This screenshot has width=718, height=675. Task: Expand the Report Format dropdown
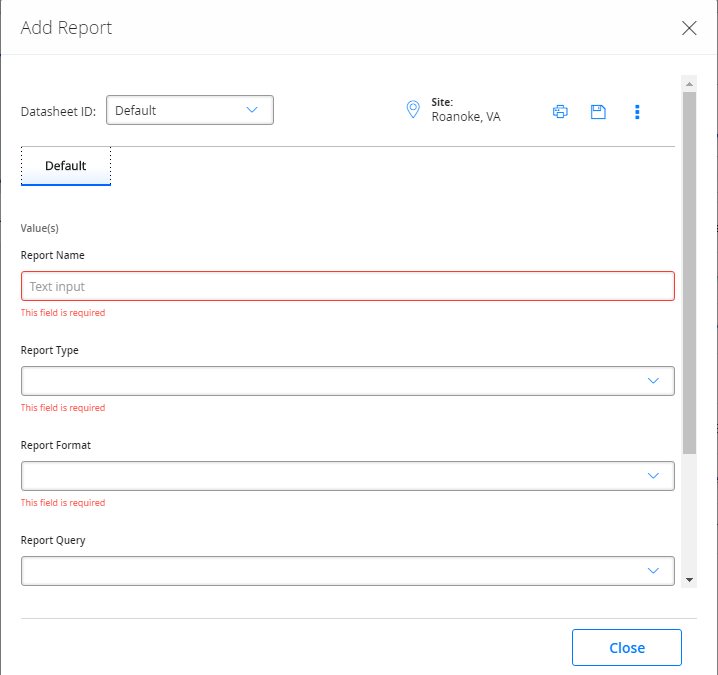point(348,476)
